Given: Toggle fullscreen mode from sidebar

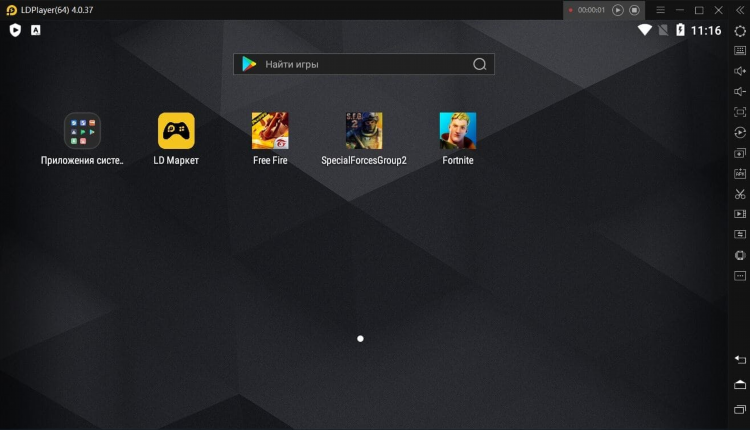Looking at the screenshot, I should click(740, 112).
